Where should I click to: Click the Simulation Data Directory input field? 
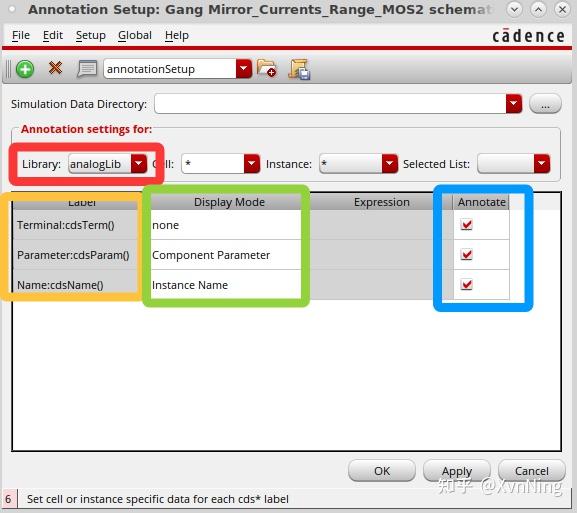(330, 104)
